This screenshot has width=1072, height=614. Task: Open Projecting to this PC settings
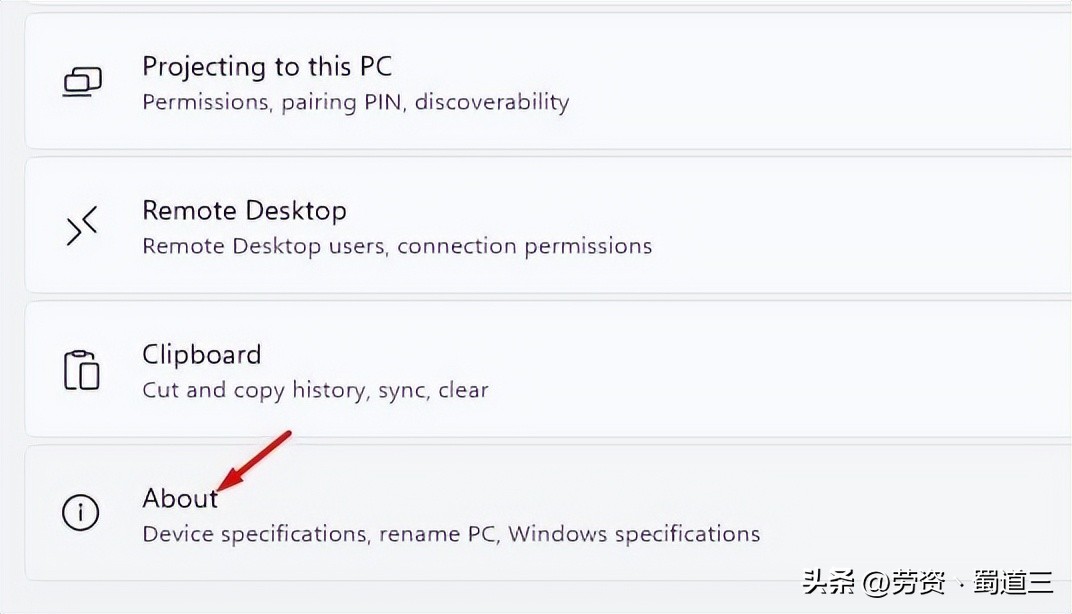268,66
